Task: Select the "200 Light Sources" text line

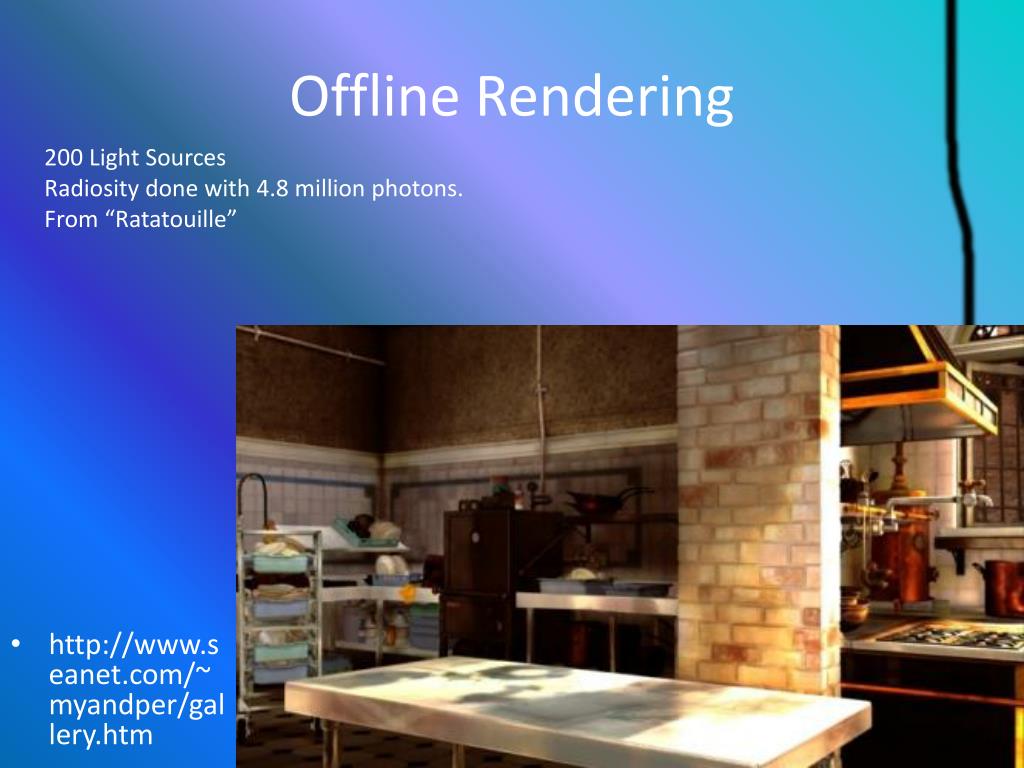Action: pyautogui.click(x=135, y=157)
